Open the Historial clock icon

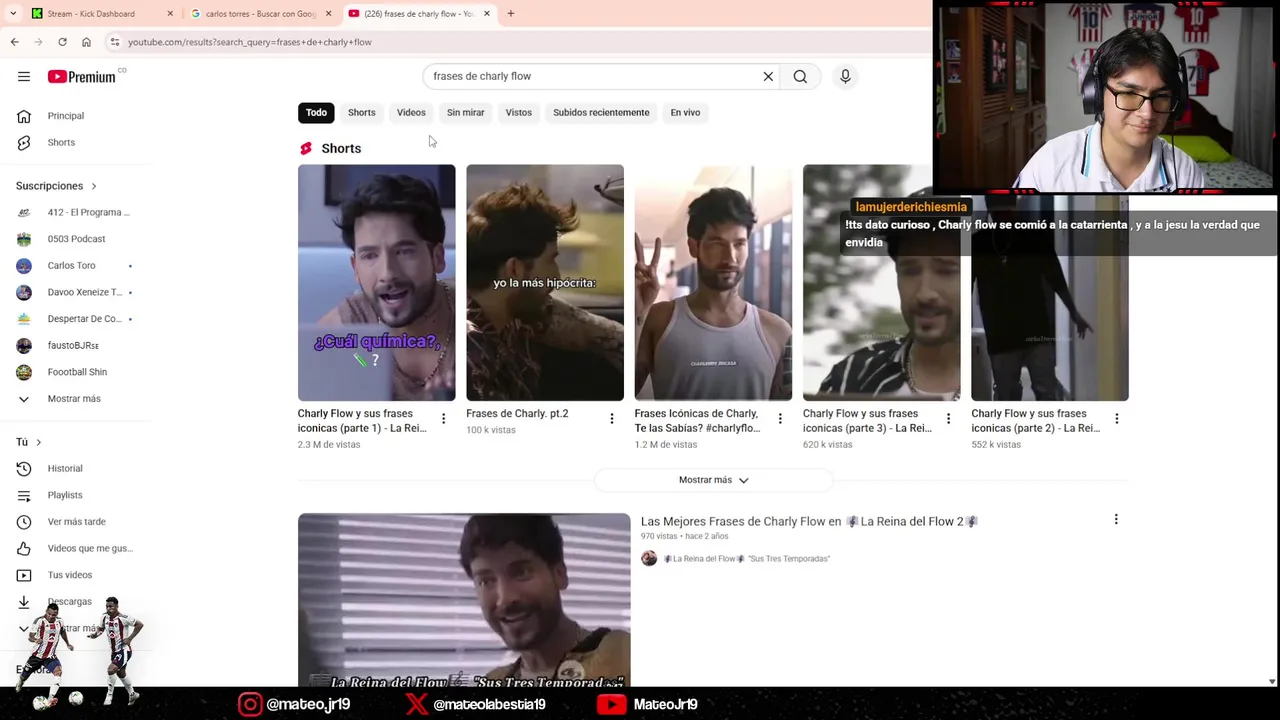[24, 468]
